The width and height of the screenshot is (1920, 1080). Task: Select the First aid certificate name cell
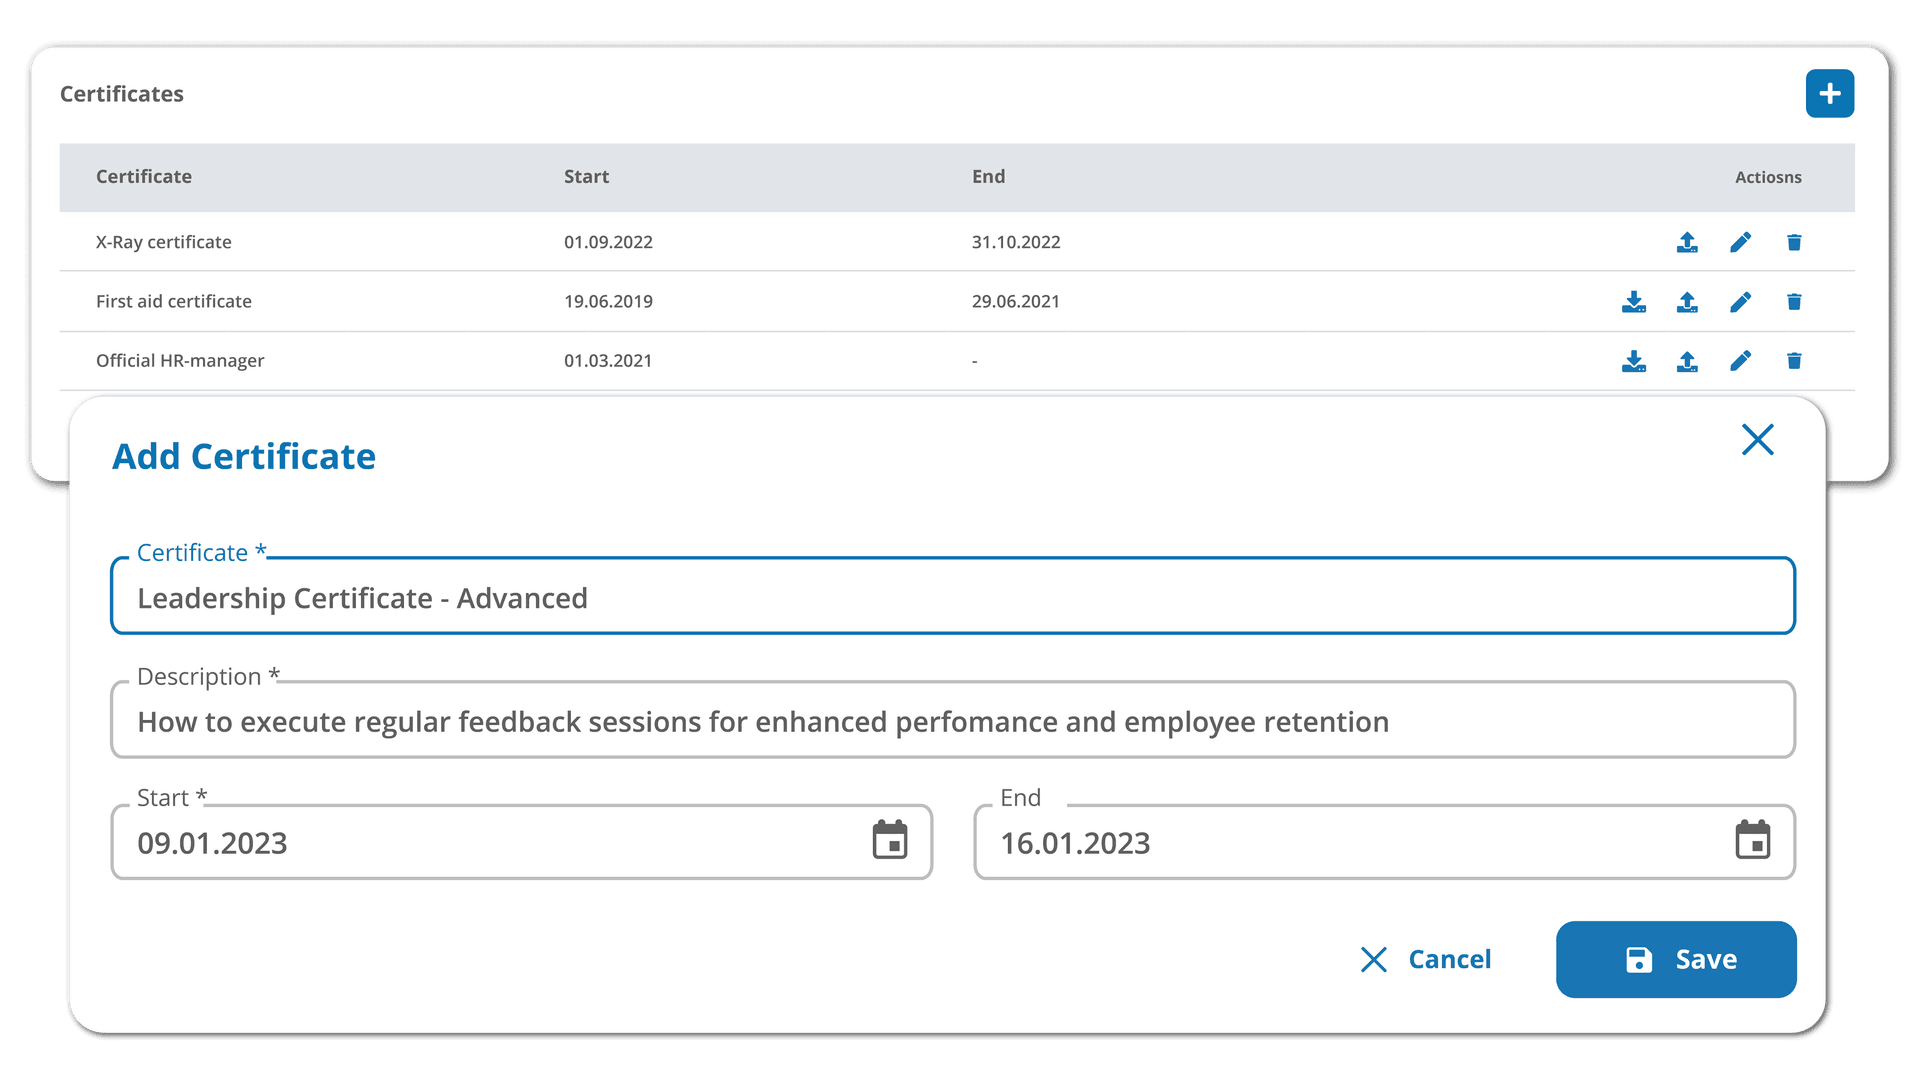click(x=174, y=301)
